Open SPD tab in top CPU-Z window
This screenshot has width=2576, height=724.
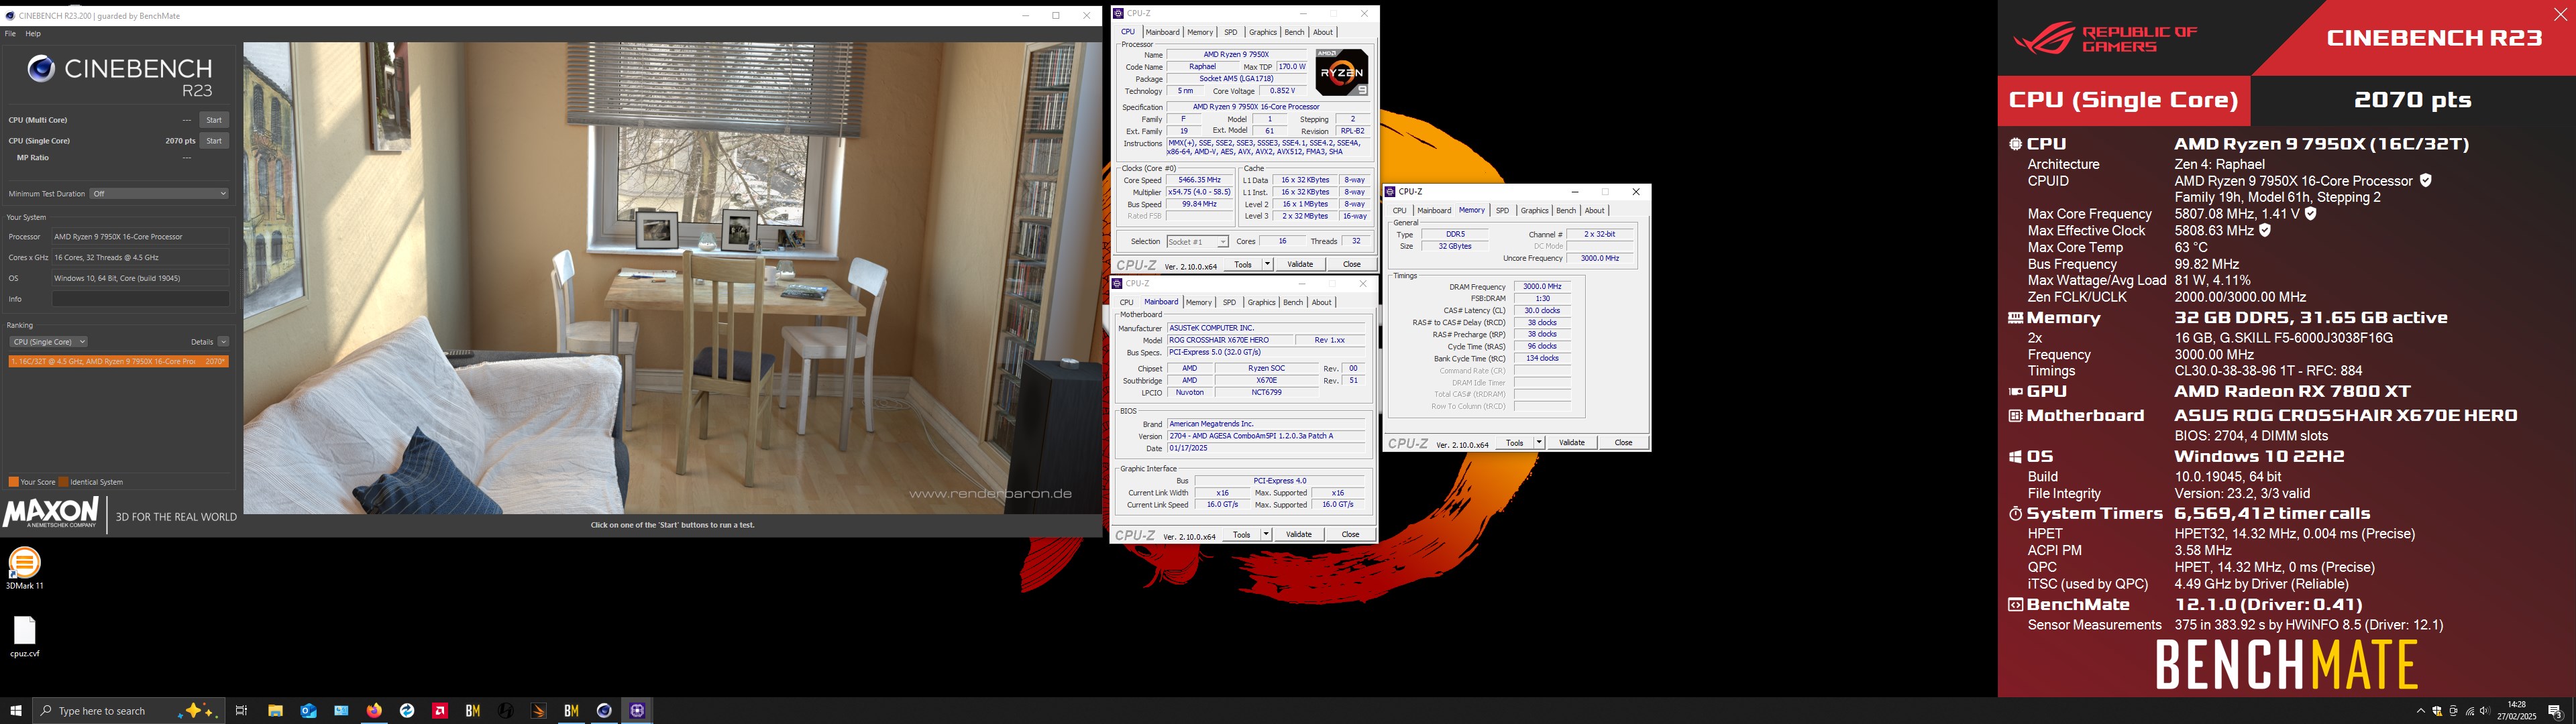pos(1230,32)
